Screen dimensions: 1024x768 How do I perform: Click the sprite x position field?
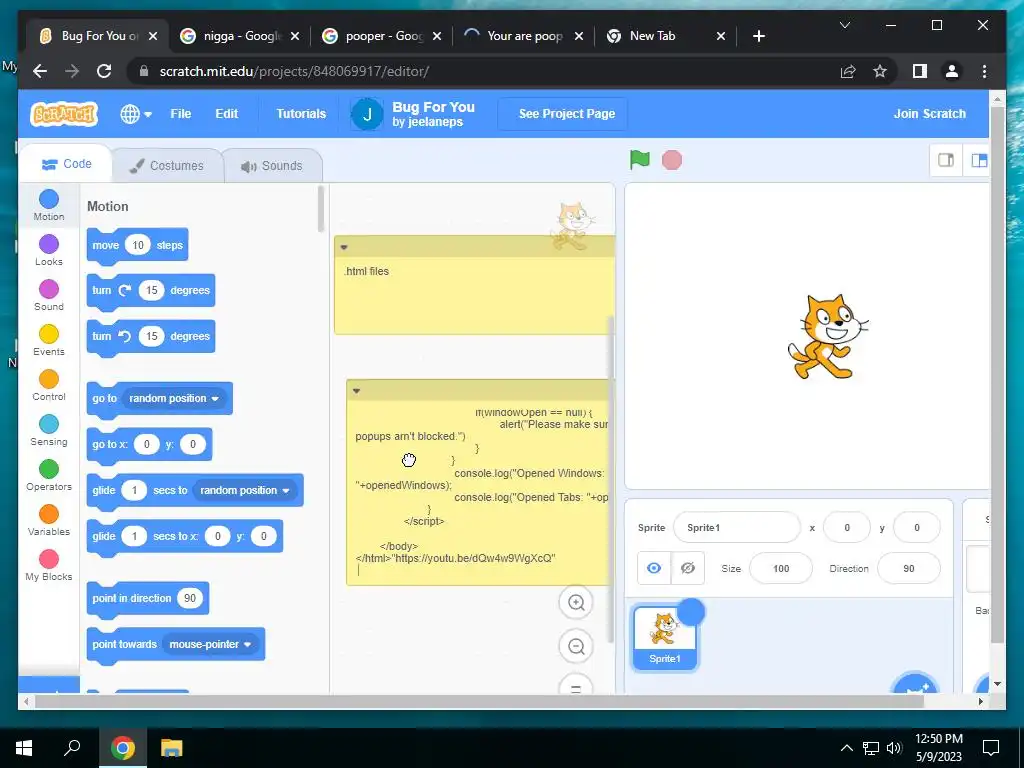[847, 528]
